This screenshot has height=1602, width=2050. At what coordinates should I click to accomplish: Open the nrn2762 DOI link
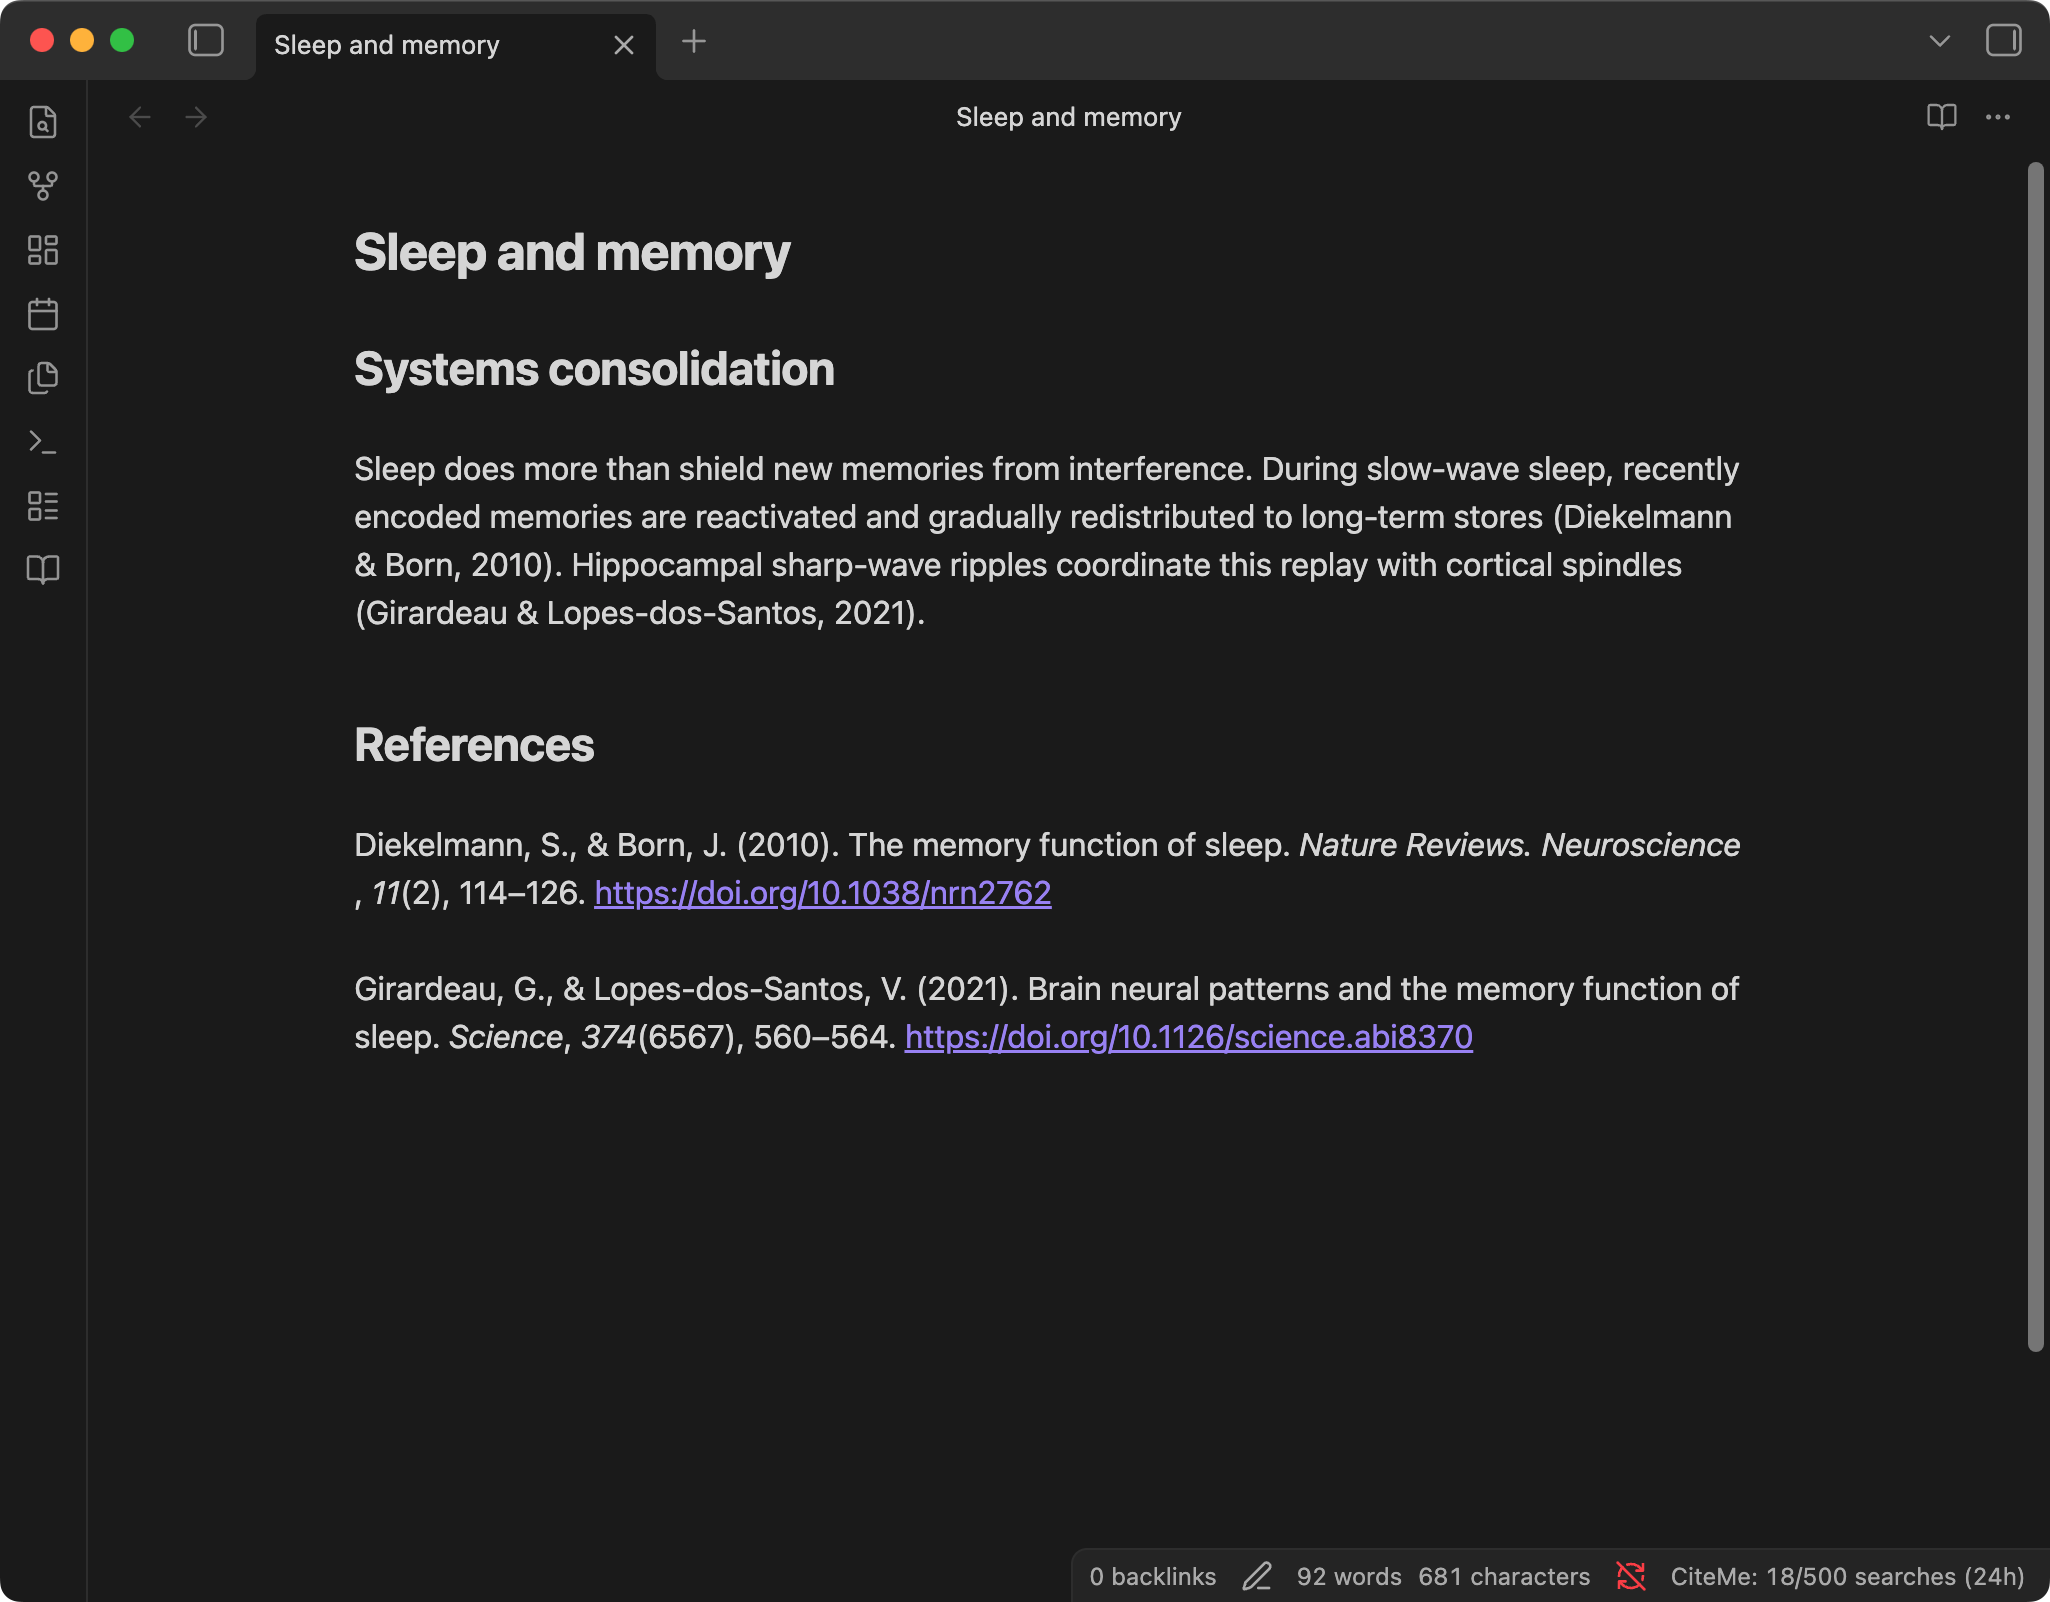(823, 893)
